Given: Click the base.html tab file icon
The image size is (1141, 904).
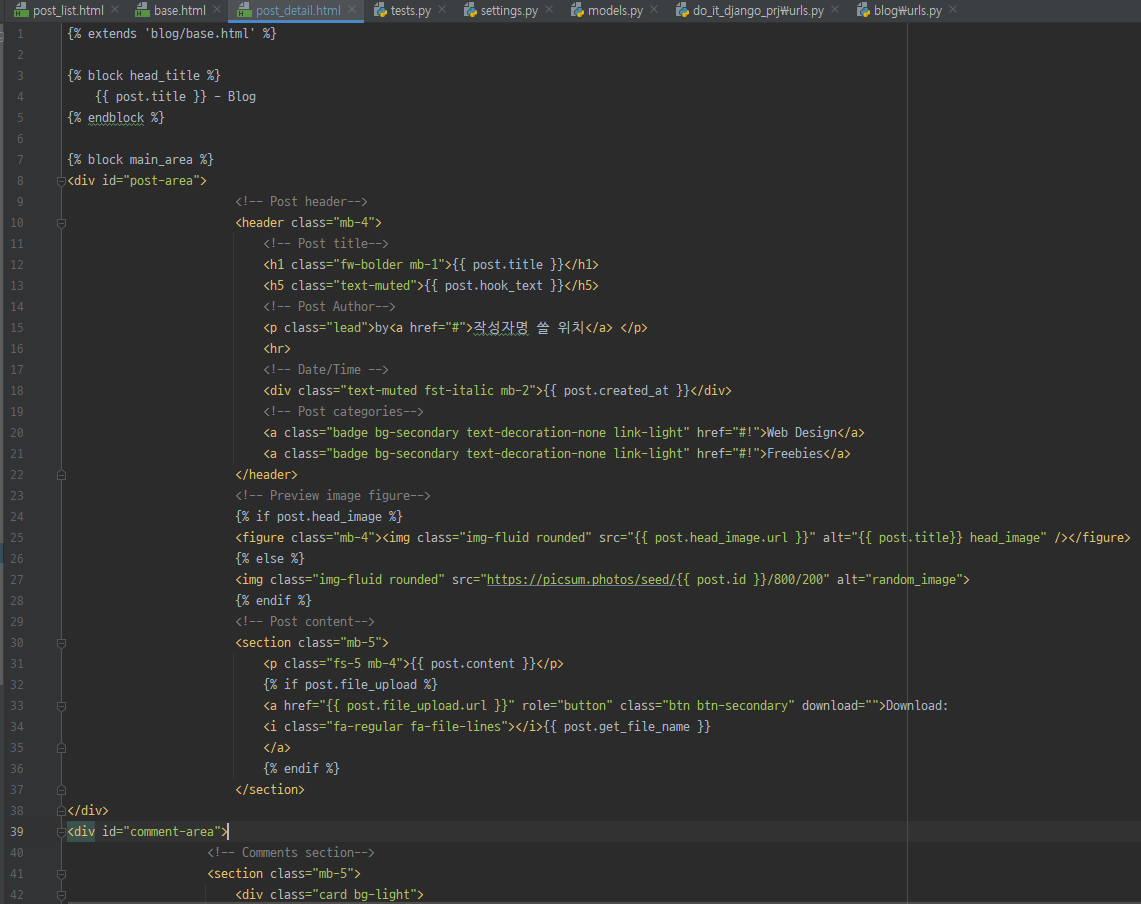Looking at the screenshot, I should 142,10.
